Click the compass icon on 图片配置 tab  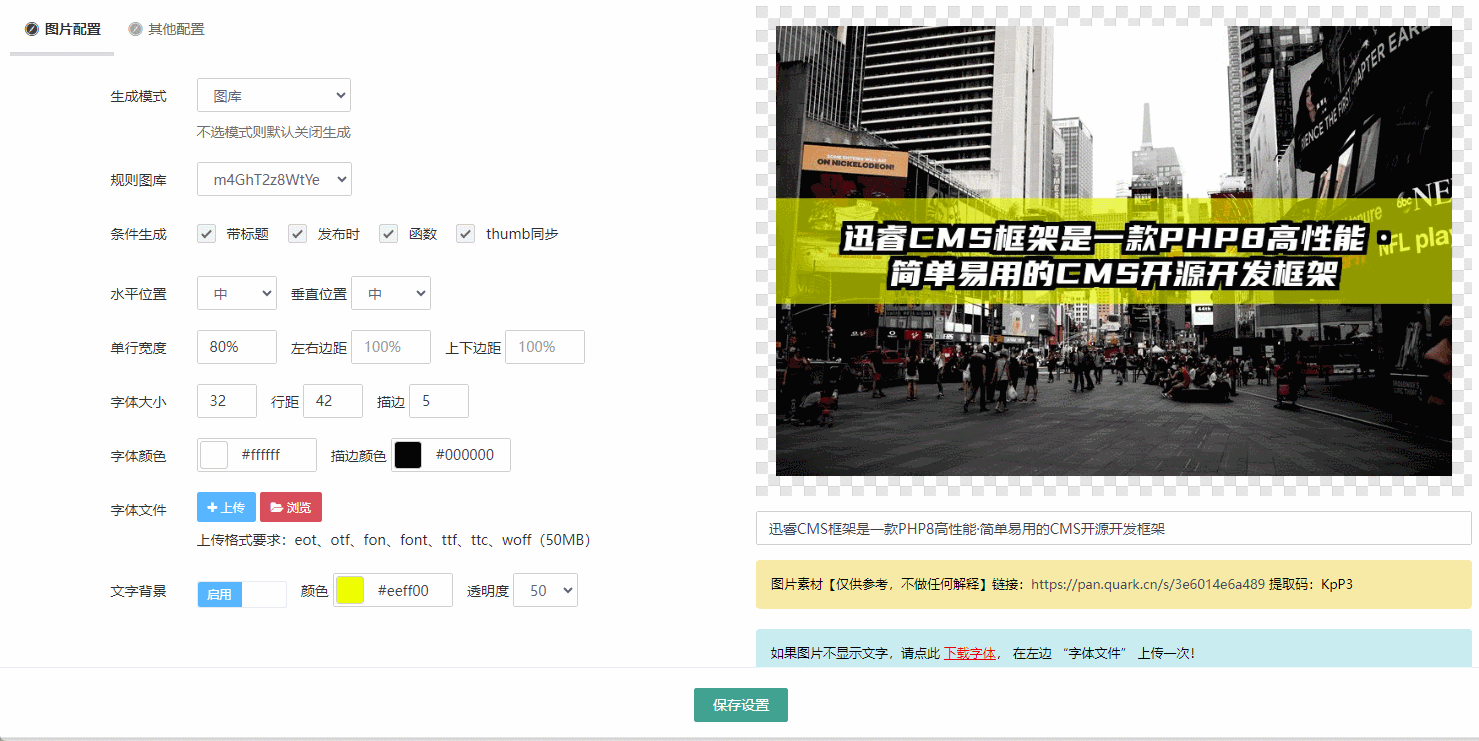tap(32, 30)
